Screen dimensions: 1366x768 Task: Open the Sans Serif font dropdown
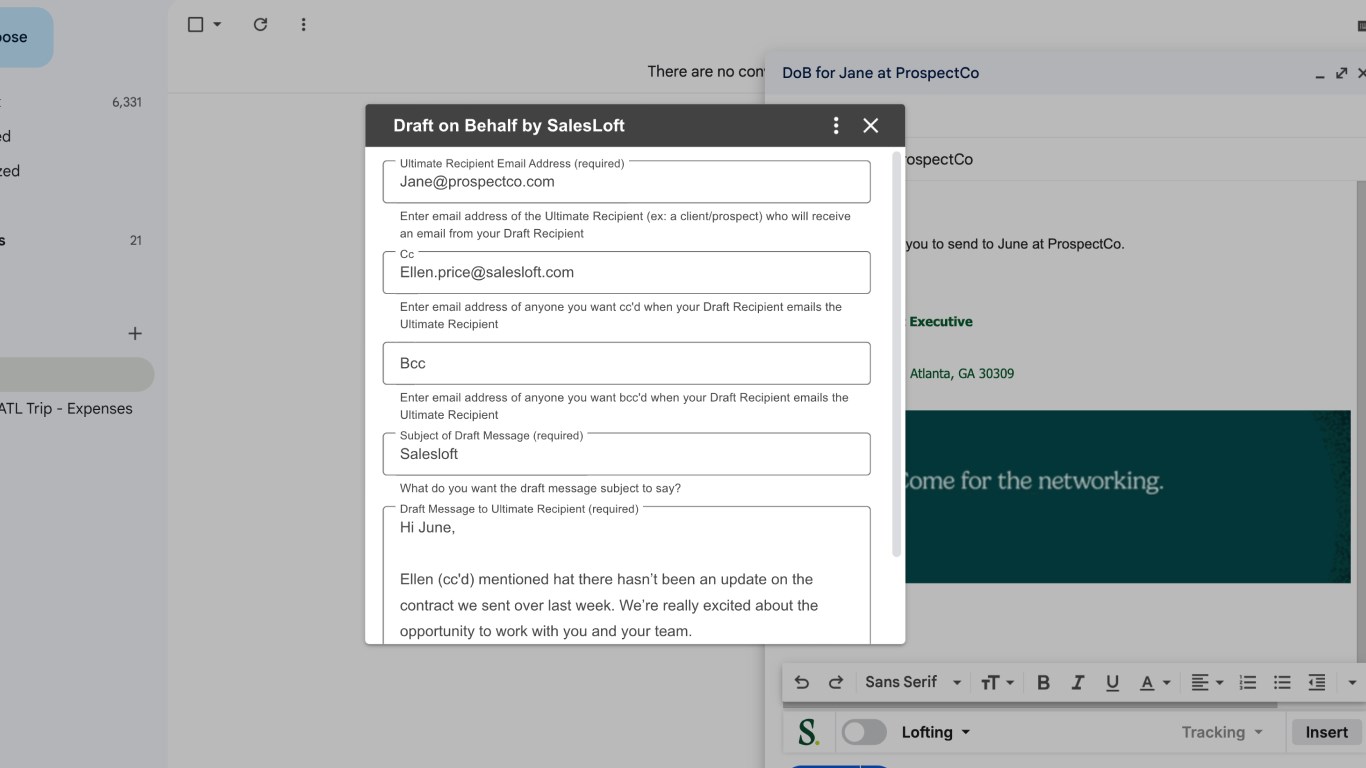point(912,682)
